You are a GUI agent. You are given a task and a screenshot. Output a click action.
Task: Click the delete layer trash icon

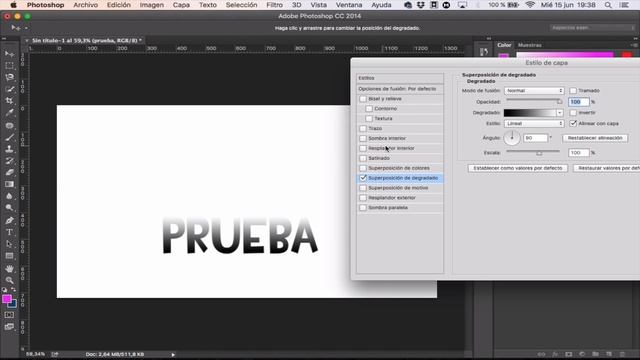622,354
